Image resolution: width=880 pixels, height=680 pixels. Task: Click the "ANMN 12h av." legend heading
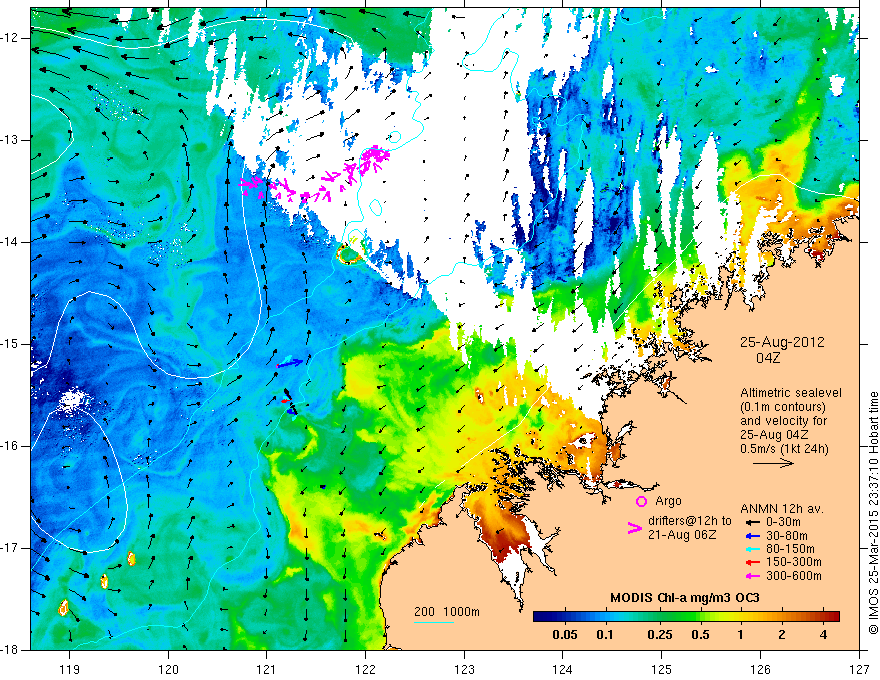[782, 509]
